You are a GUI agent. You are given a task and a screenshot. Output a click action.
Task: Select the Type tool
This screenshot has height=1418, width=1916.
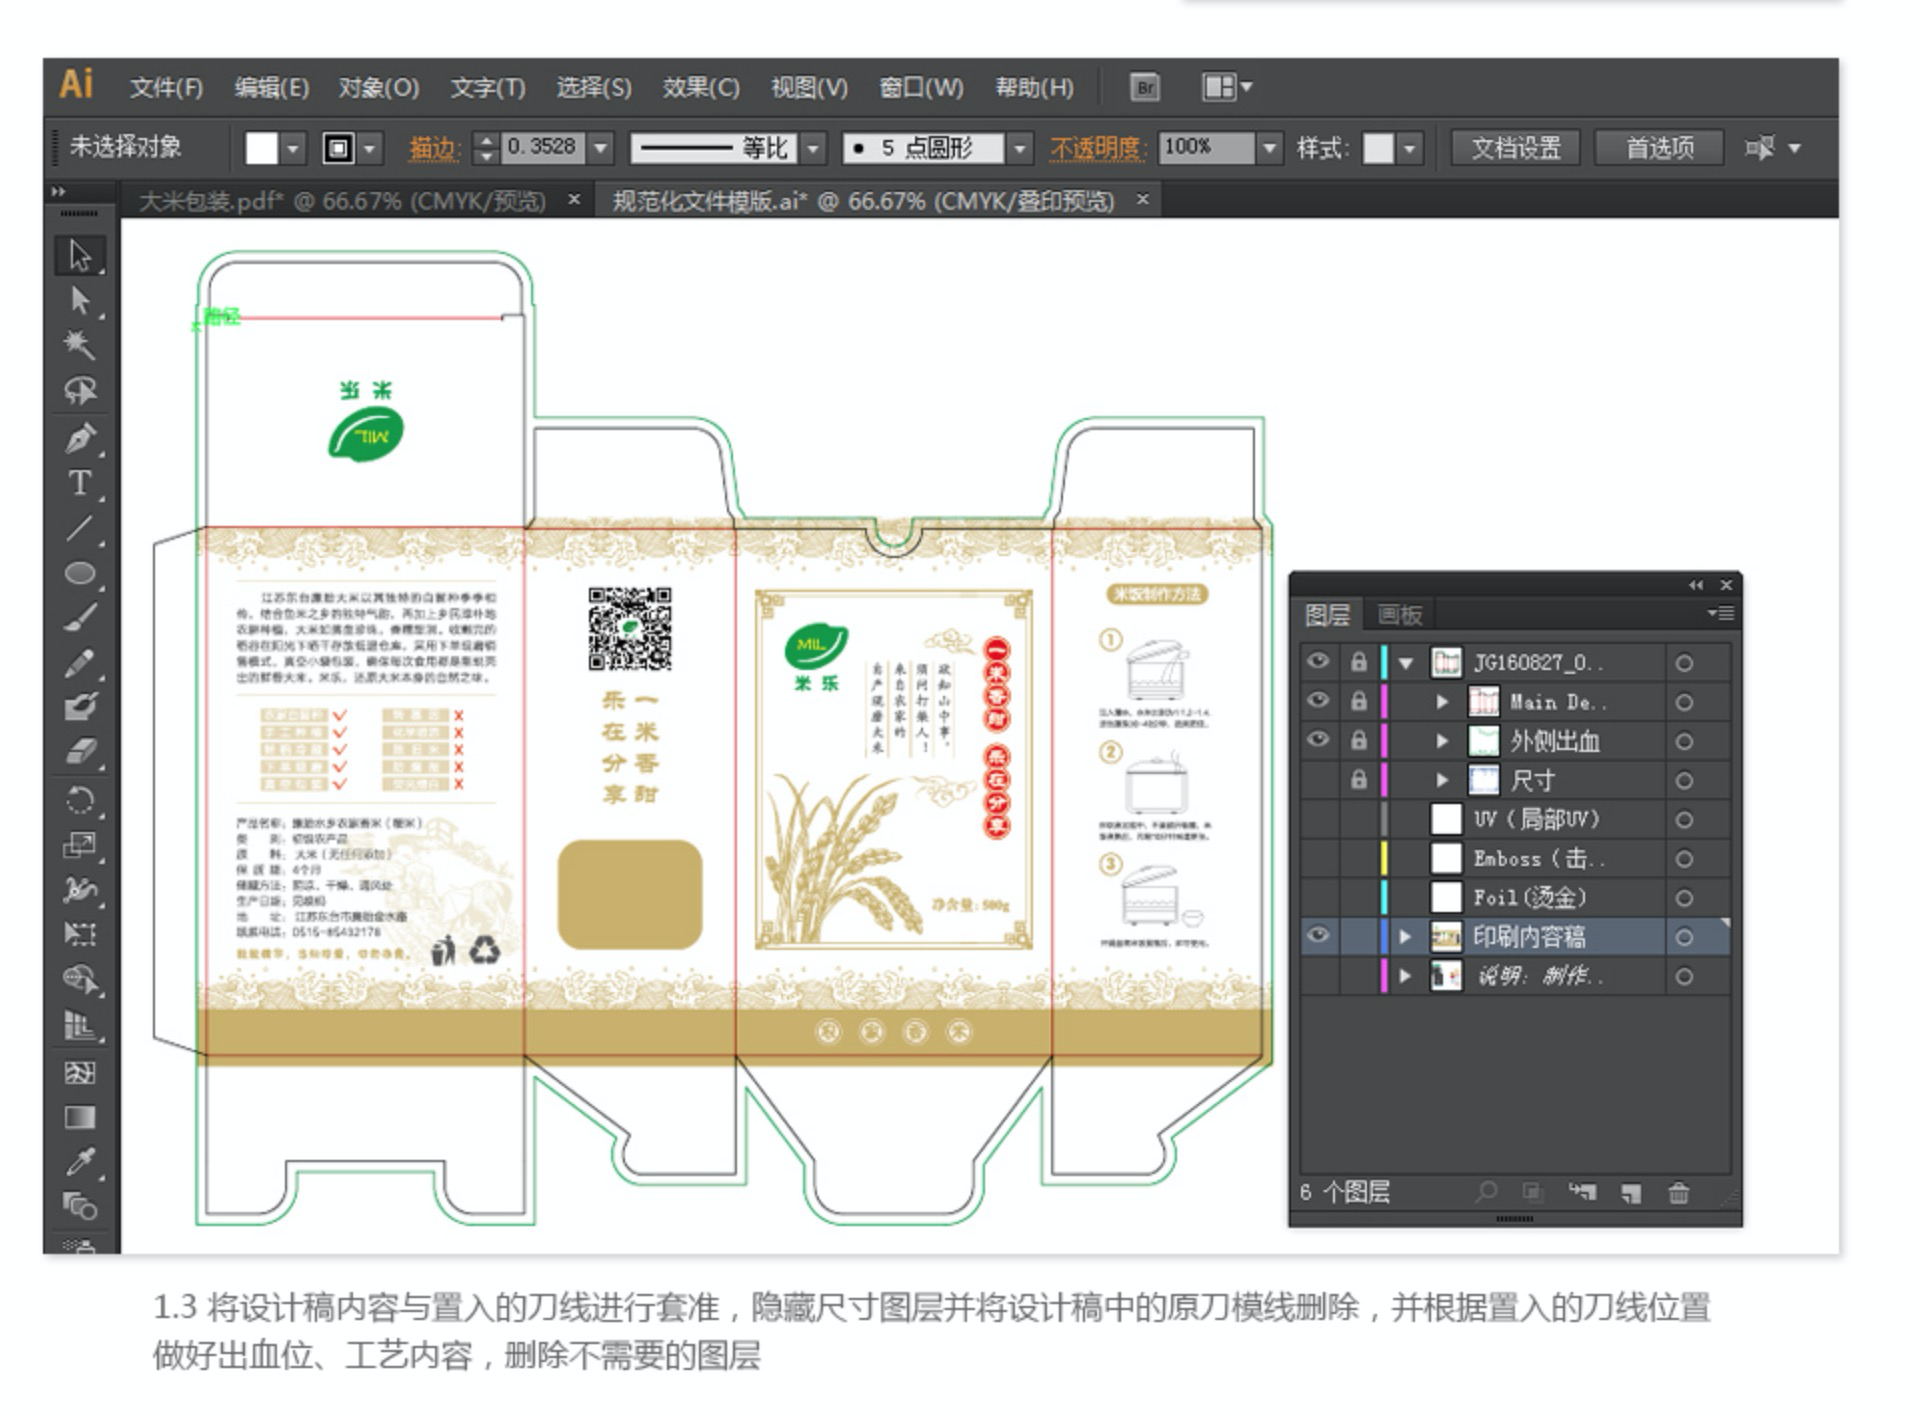[x=80, y=484]
